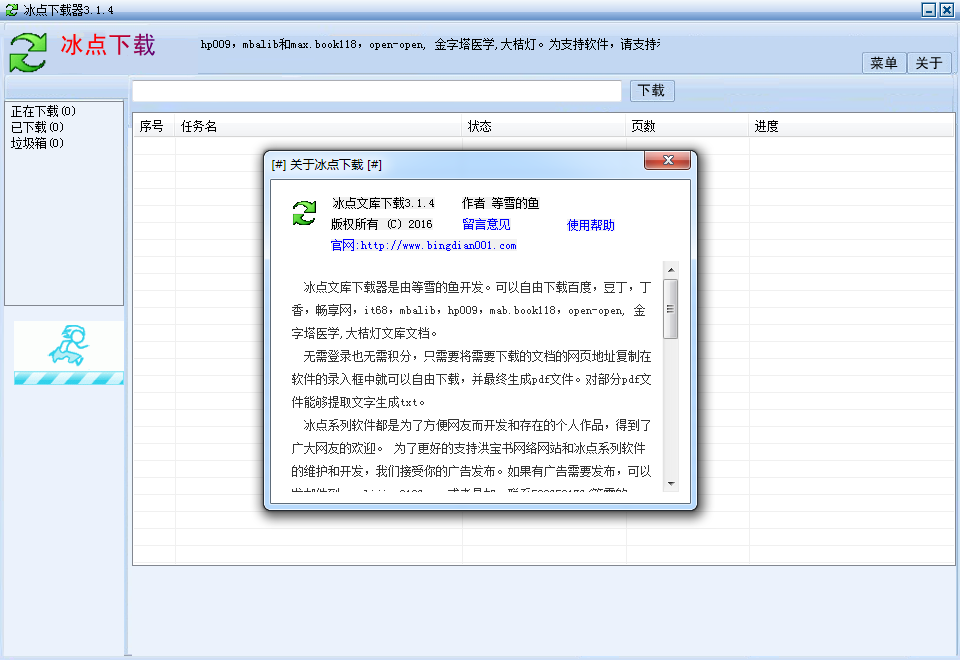
Task: Click the scroll down arrow in About dialog
Action: 671,484
